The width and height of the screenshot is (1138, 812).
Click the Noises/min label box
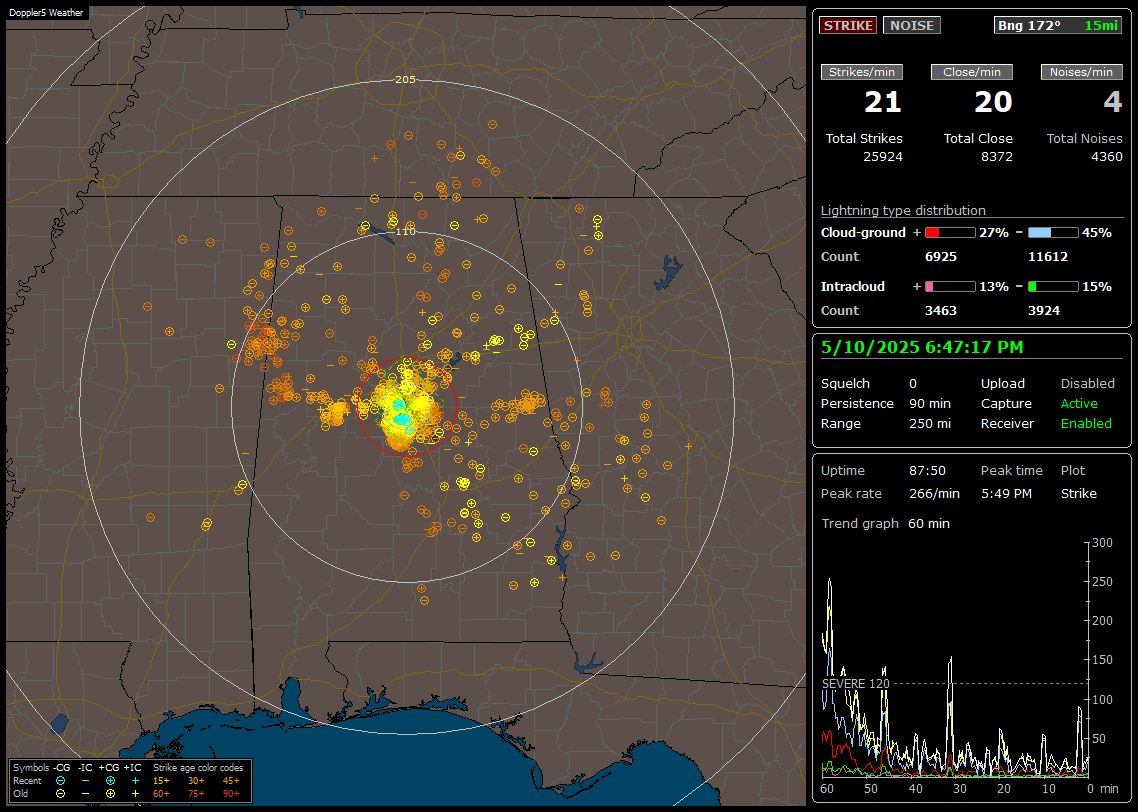point(1081,72)
